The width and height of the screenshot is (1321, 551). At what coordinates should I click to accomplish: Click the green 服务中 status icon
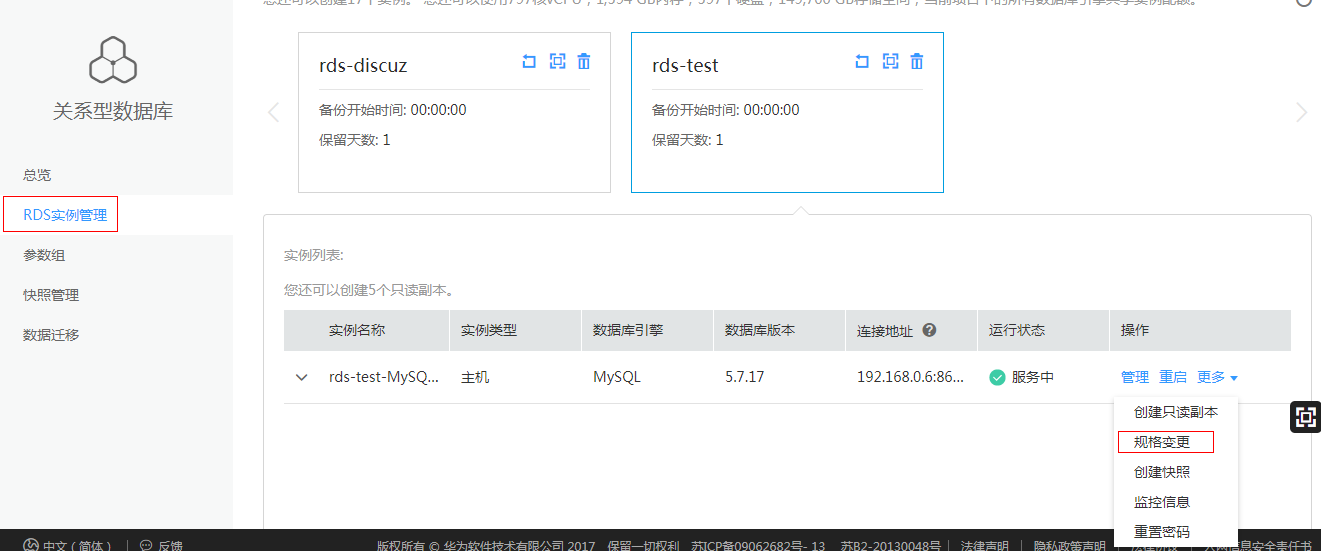coord(997,377)
